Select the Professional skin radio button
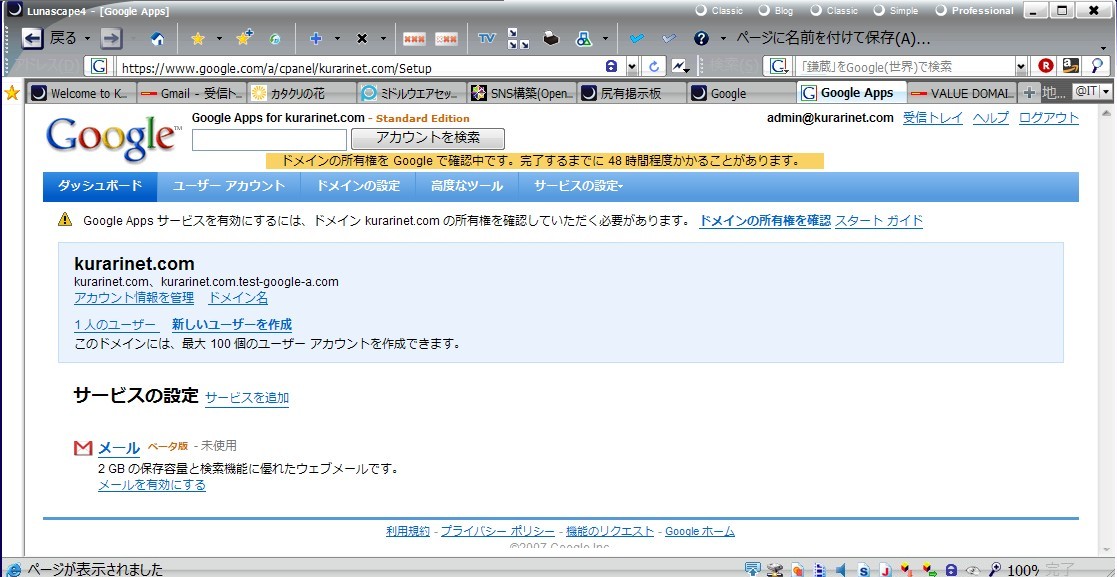The height and width of the screenshot is (577, 1117). [x=941, y=11]
